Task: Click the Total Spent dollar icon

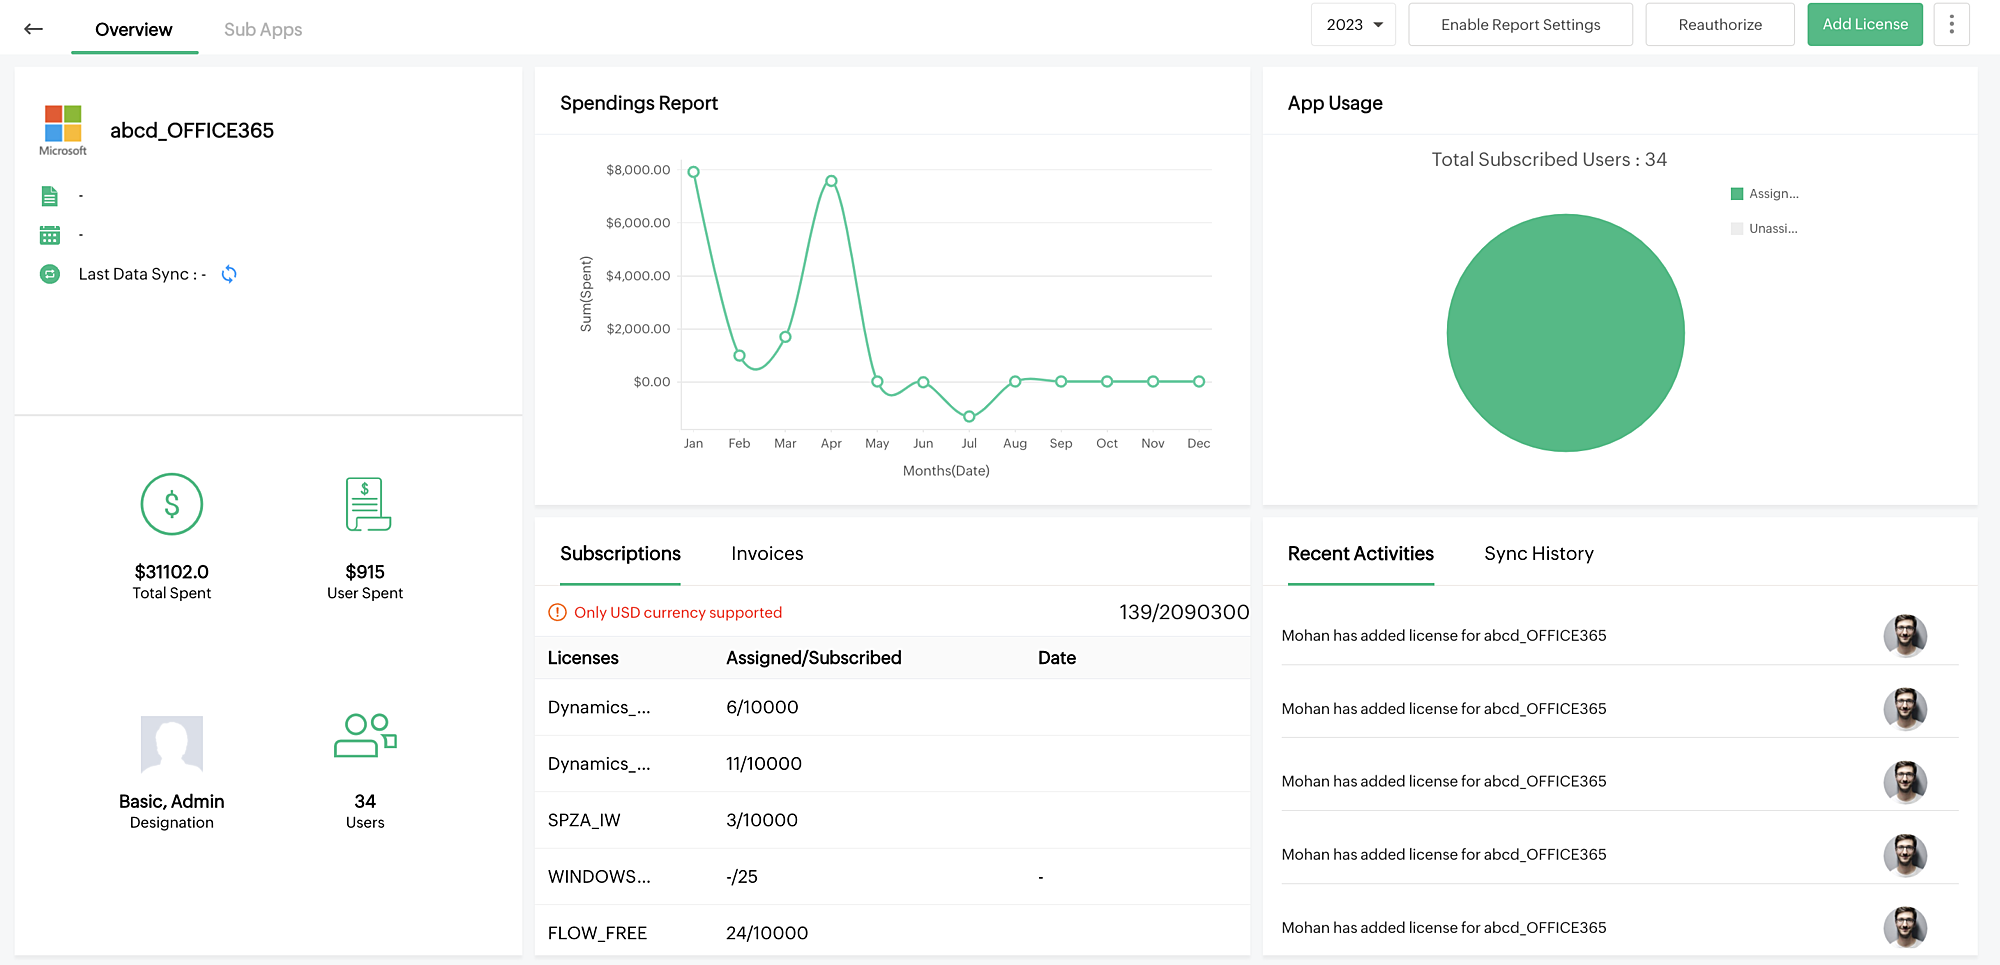Action: click(172, 504)
